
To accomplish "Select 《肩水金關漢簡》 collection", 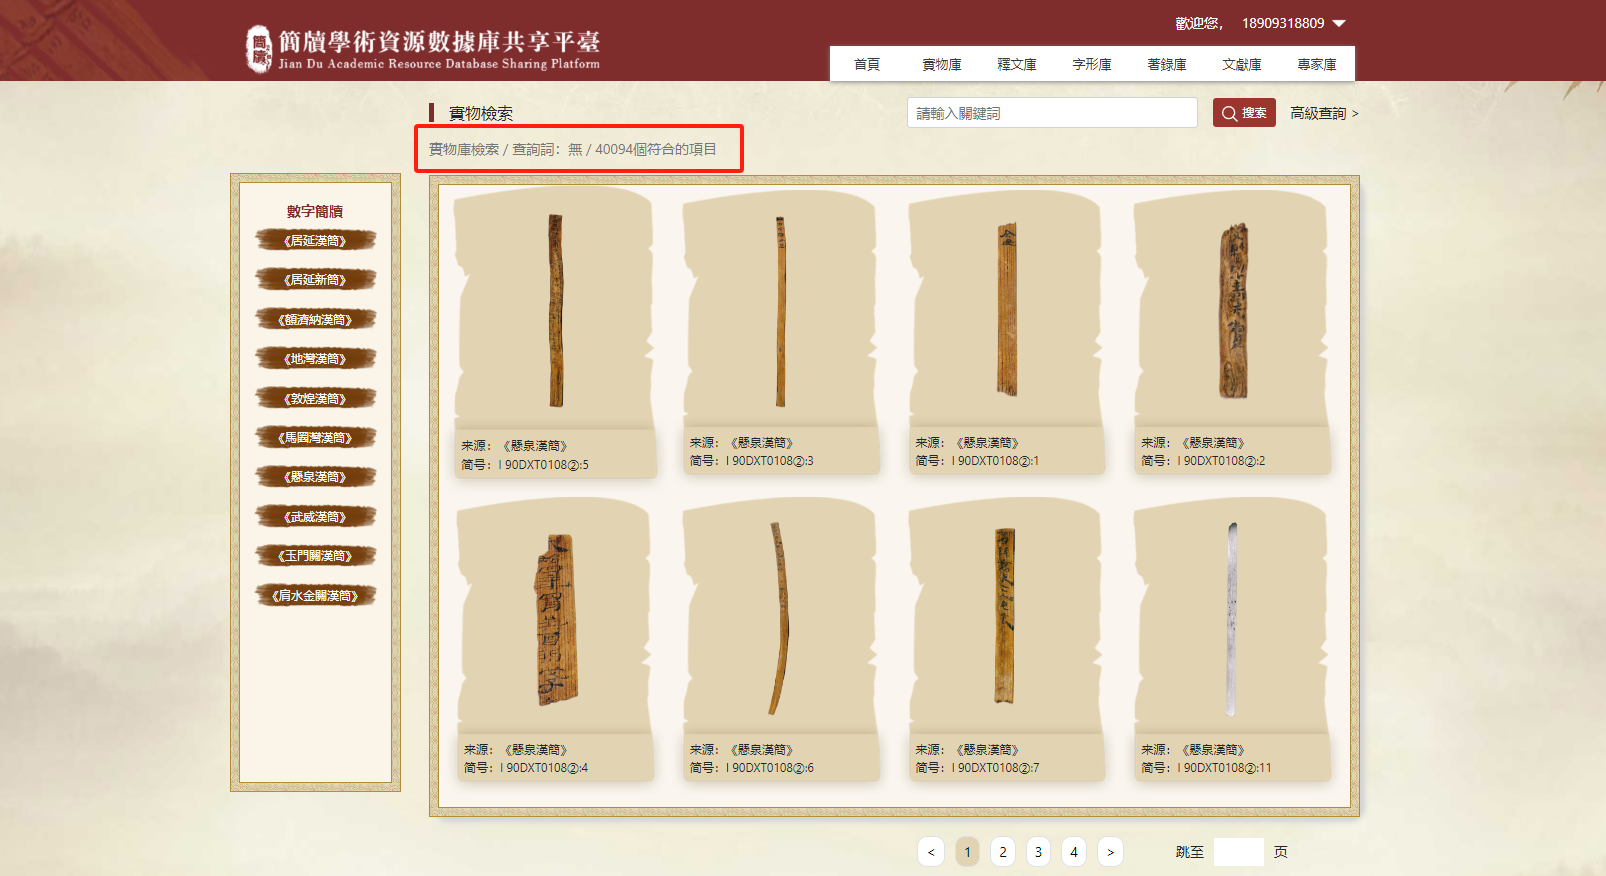I will 315,596.
